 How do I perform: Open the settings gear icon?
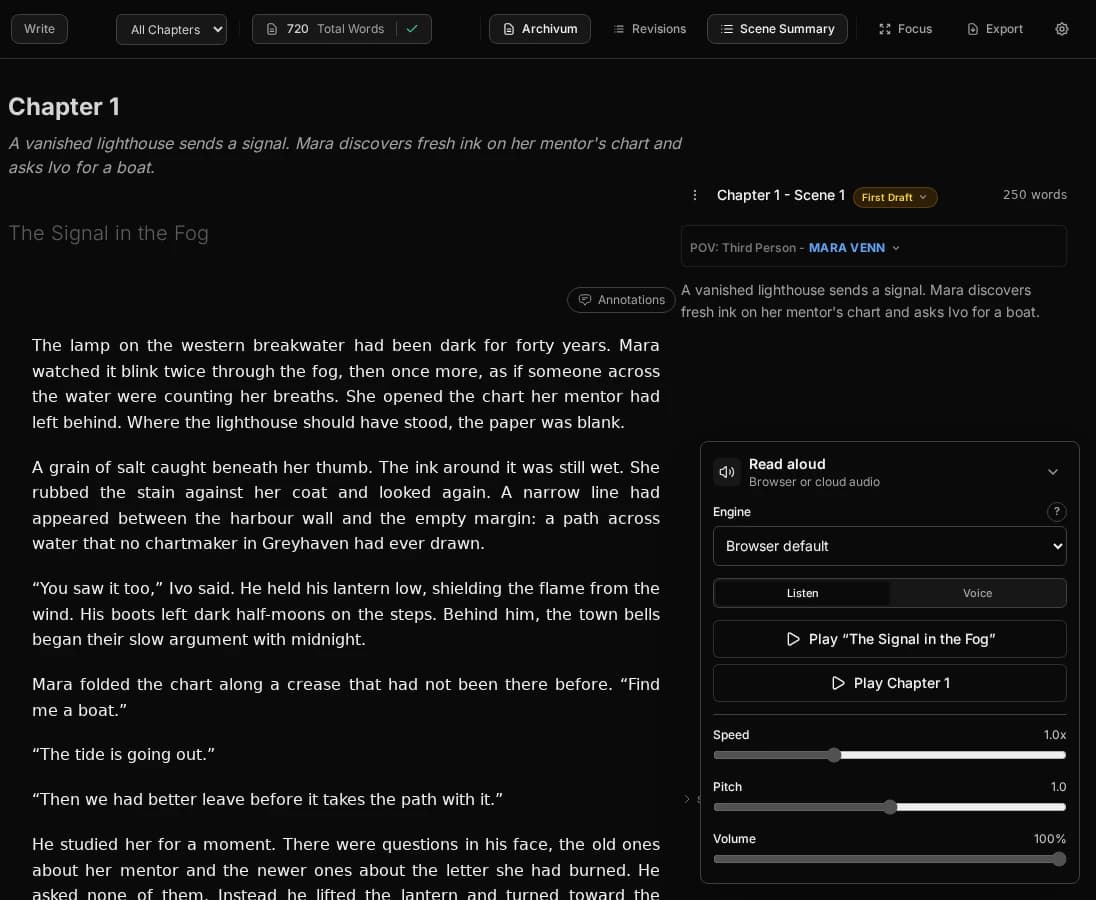[1061, 29]
